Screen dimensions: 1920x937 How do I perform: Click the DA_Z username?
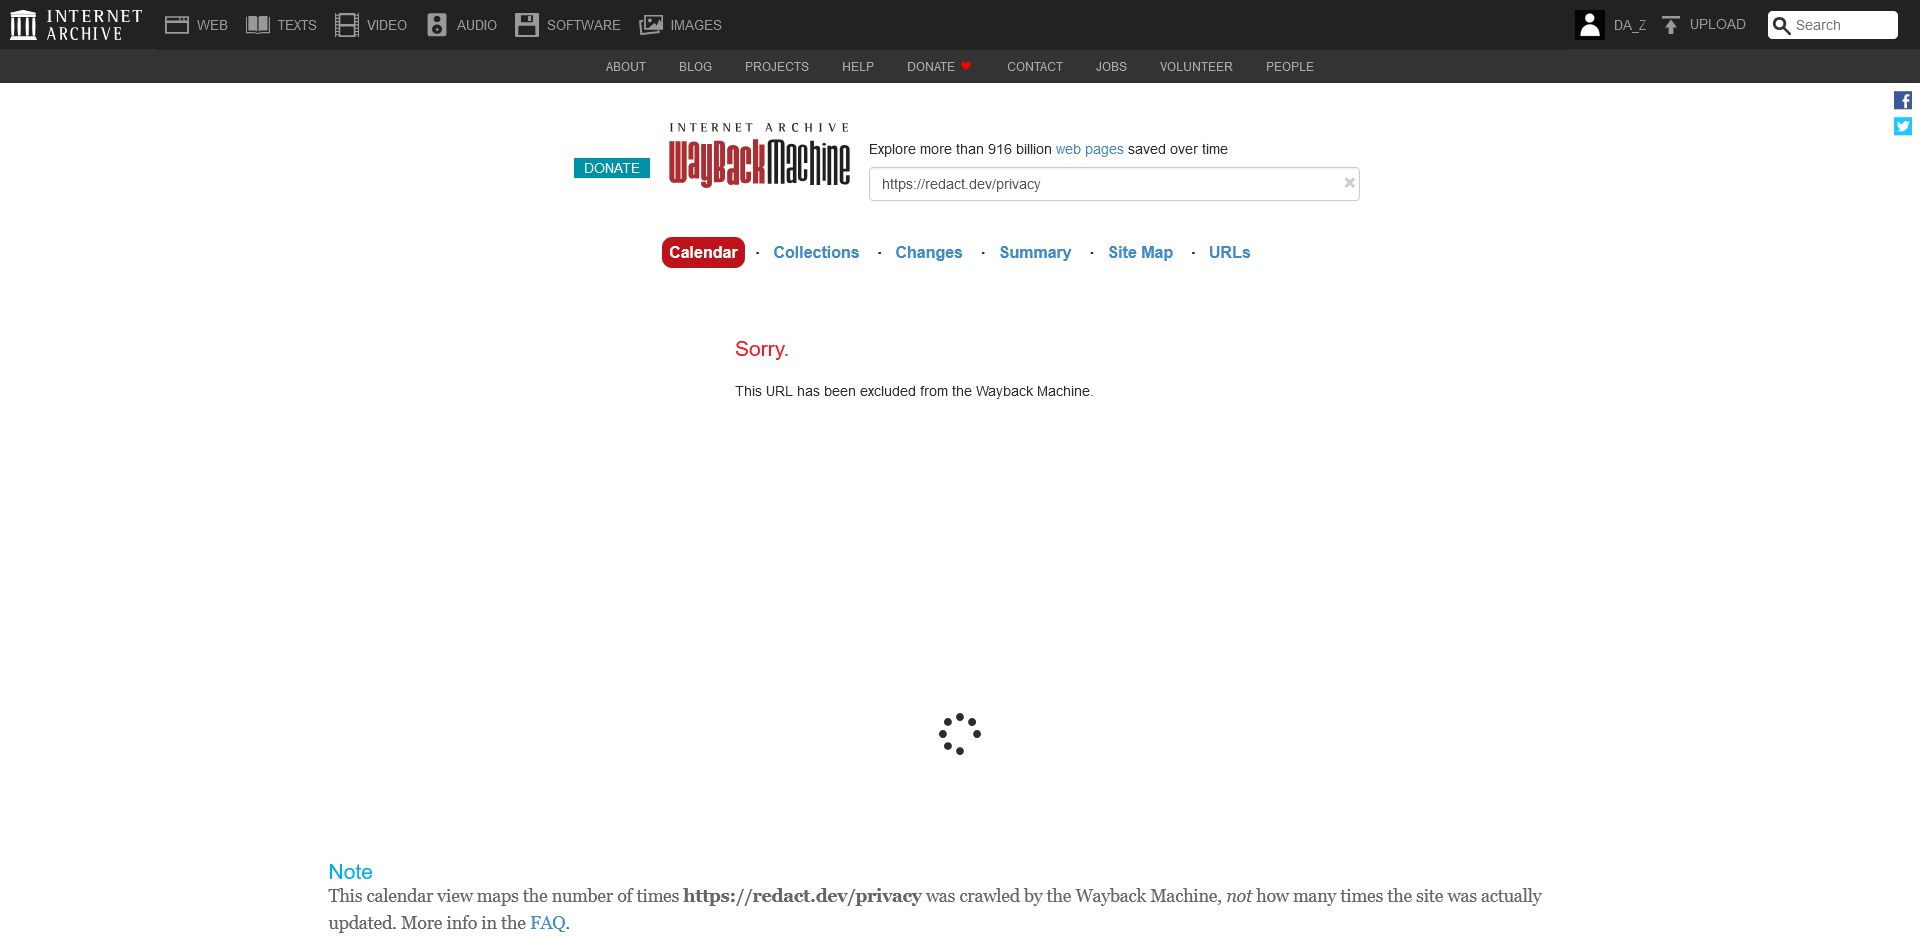click(1629, 25)
